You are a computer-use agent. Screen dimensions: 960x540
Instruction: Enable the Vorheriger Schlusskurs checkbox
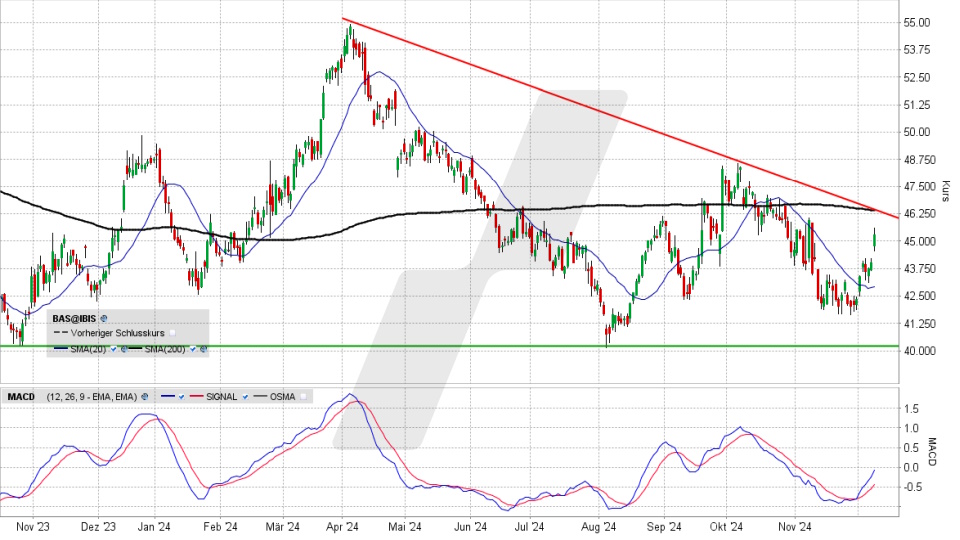click(173, 332)
